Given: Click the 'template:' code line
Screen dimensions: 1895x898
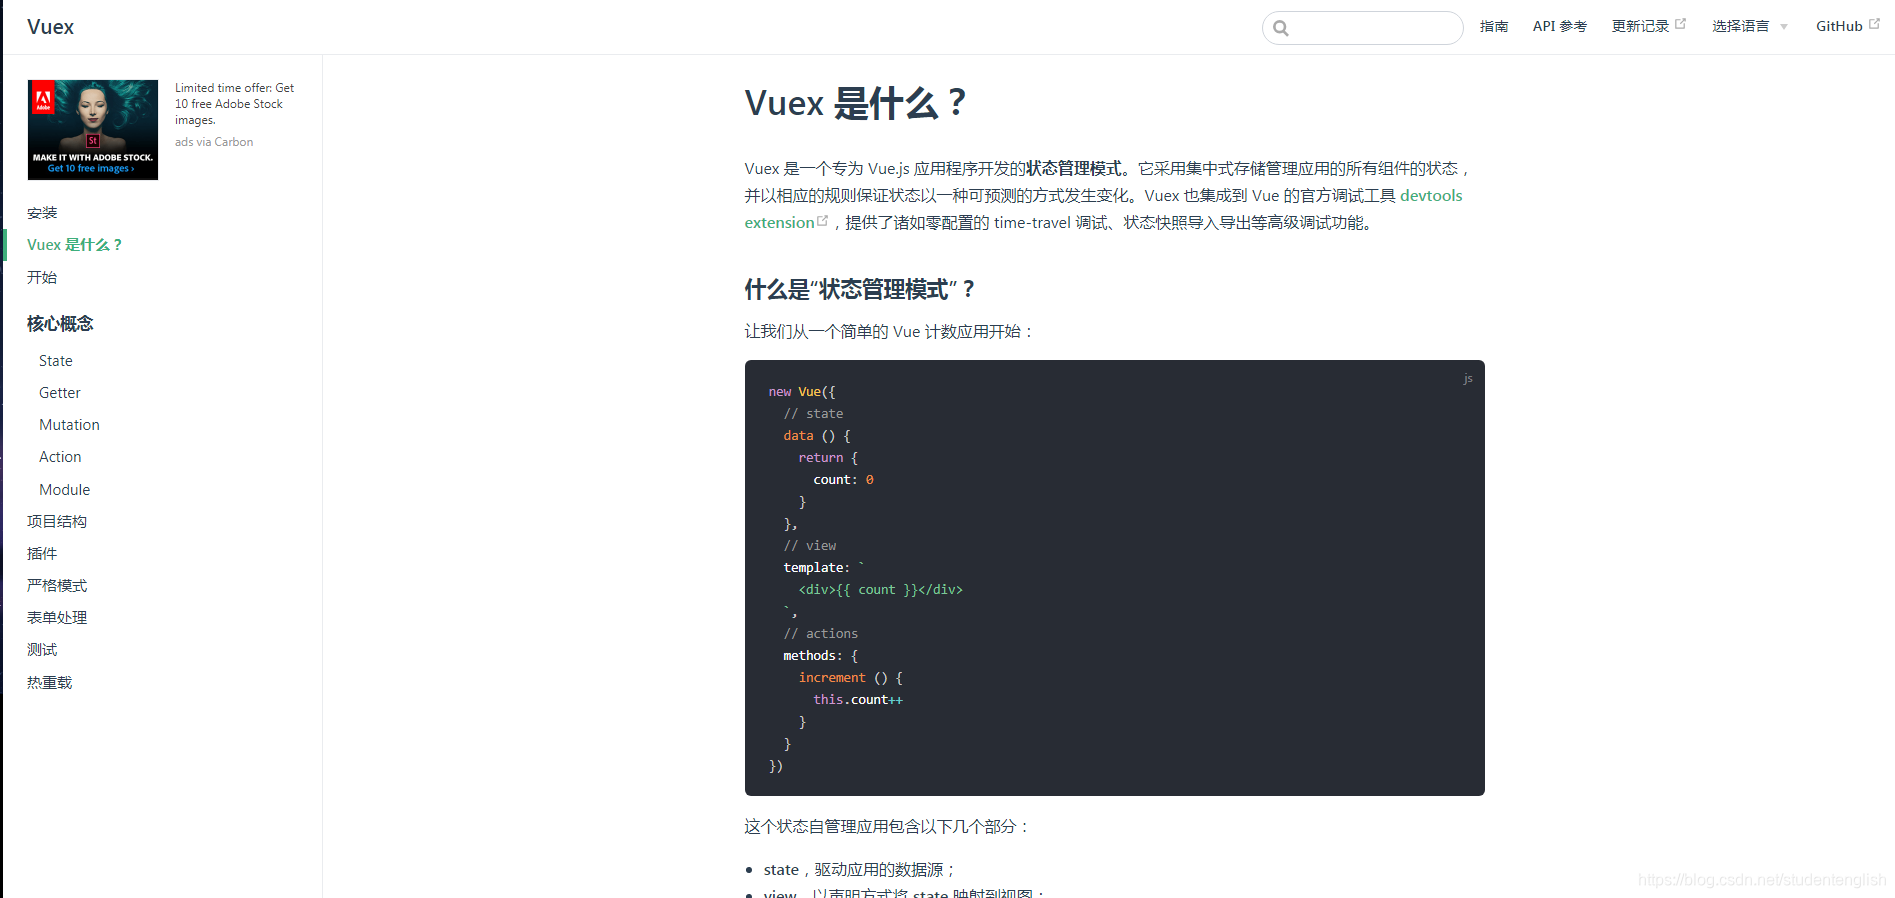Looking at the screenshot, I should point(824,568).
